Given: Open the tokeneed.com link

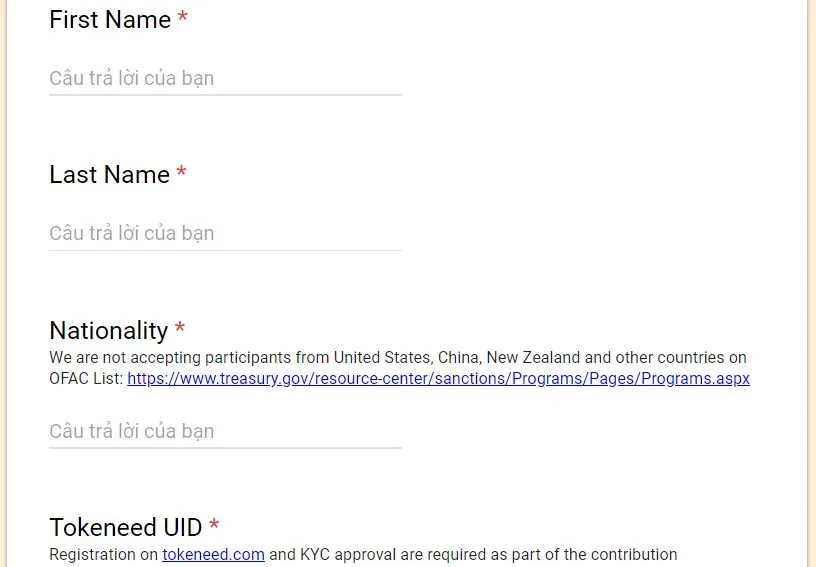Looking at the screenshot, I should coord(213,555).
